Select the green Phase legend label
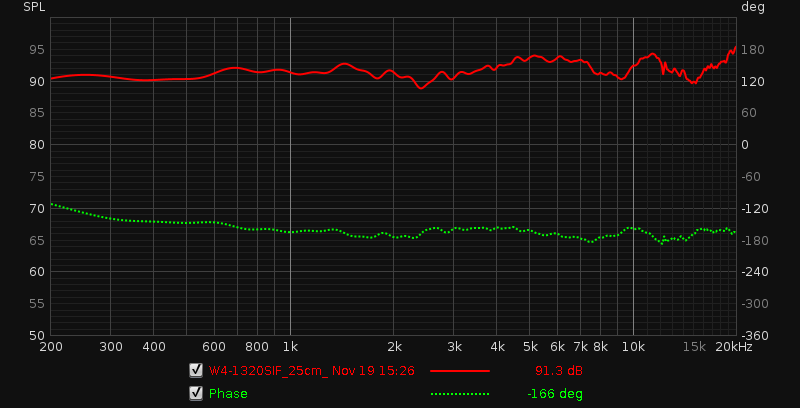This screenshot has width=800, height=408. tap(228, 394)
